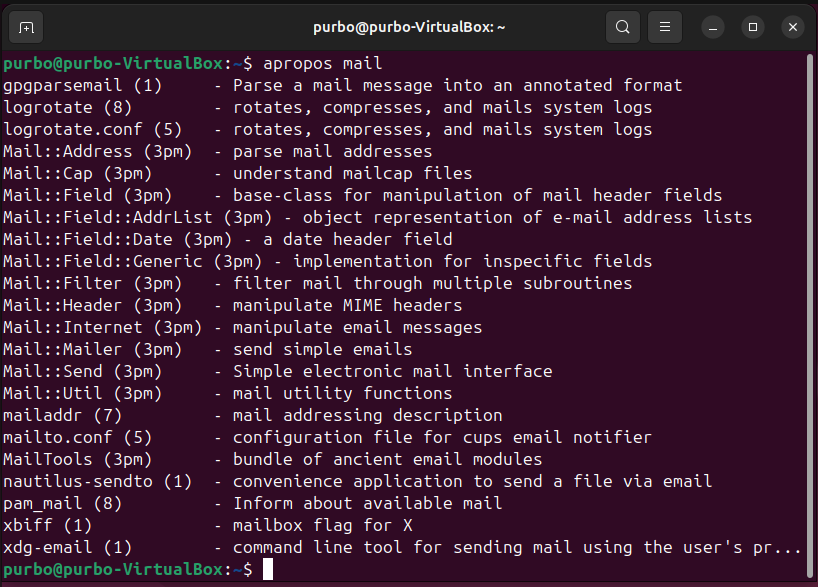This screenshot has height=587, width=818.
Task: Click description 'Parse a mail message into an annotated format'
Action: coord(458,86)
